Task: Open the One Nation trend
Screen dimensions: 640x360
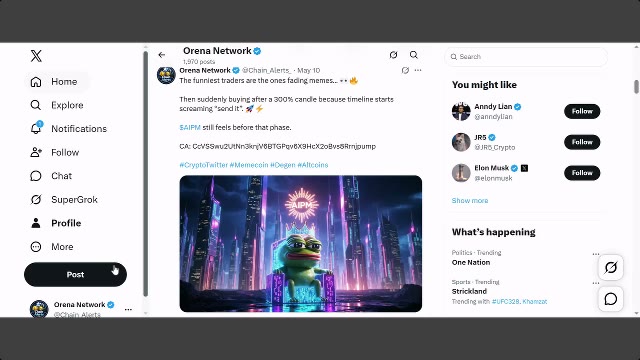Action: tap(471, 262)
